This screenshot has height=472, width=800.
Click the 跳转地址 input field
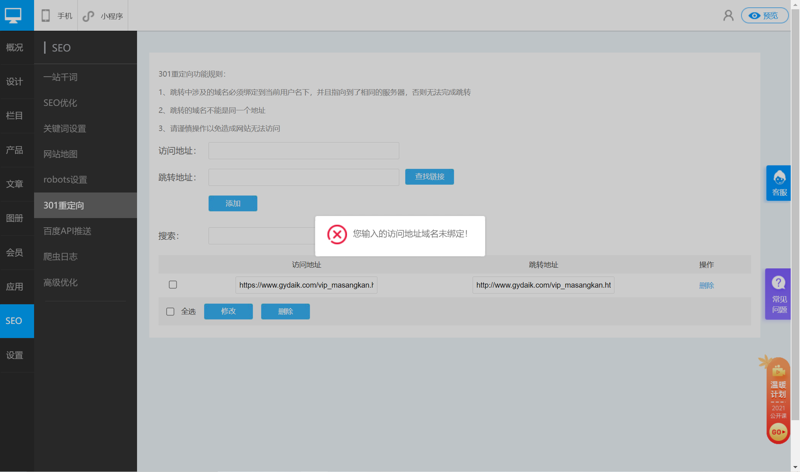click(x=303, y=177)
